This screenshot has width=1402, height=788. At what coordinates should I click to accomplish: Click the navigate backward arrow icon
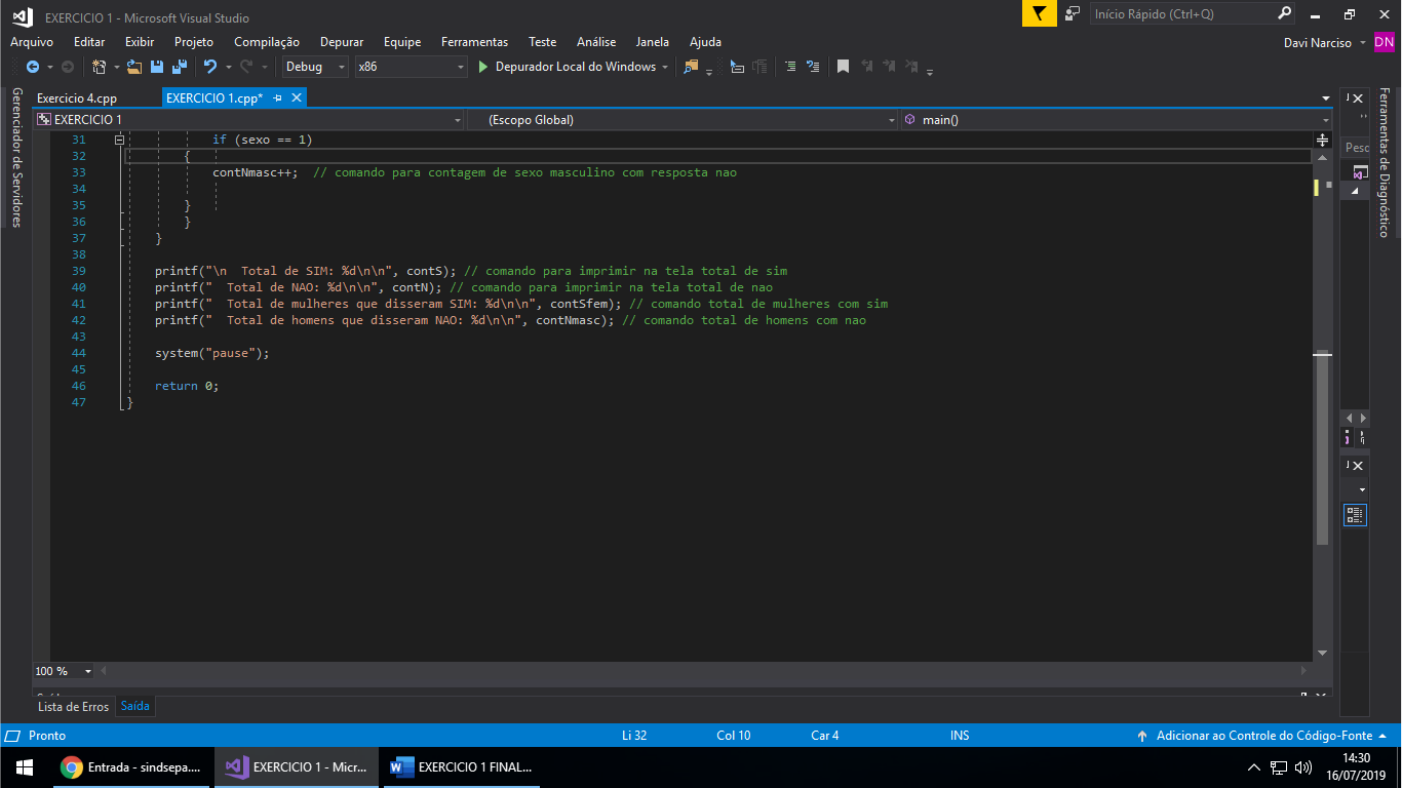click(33, 67)
